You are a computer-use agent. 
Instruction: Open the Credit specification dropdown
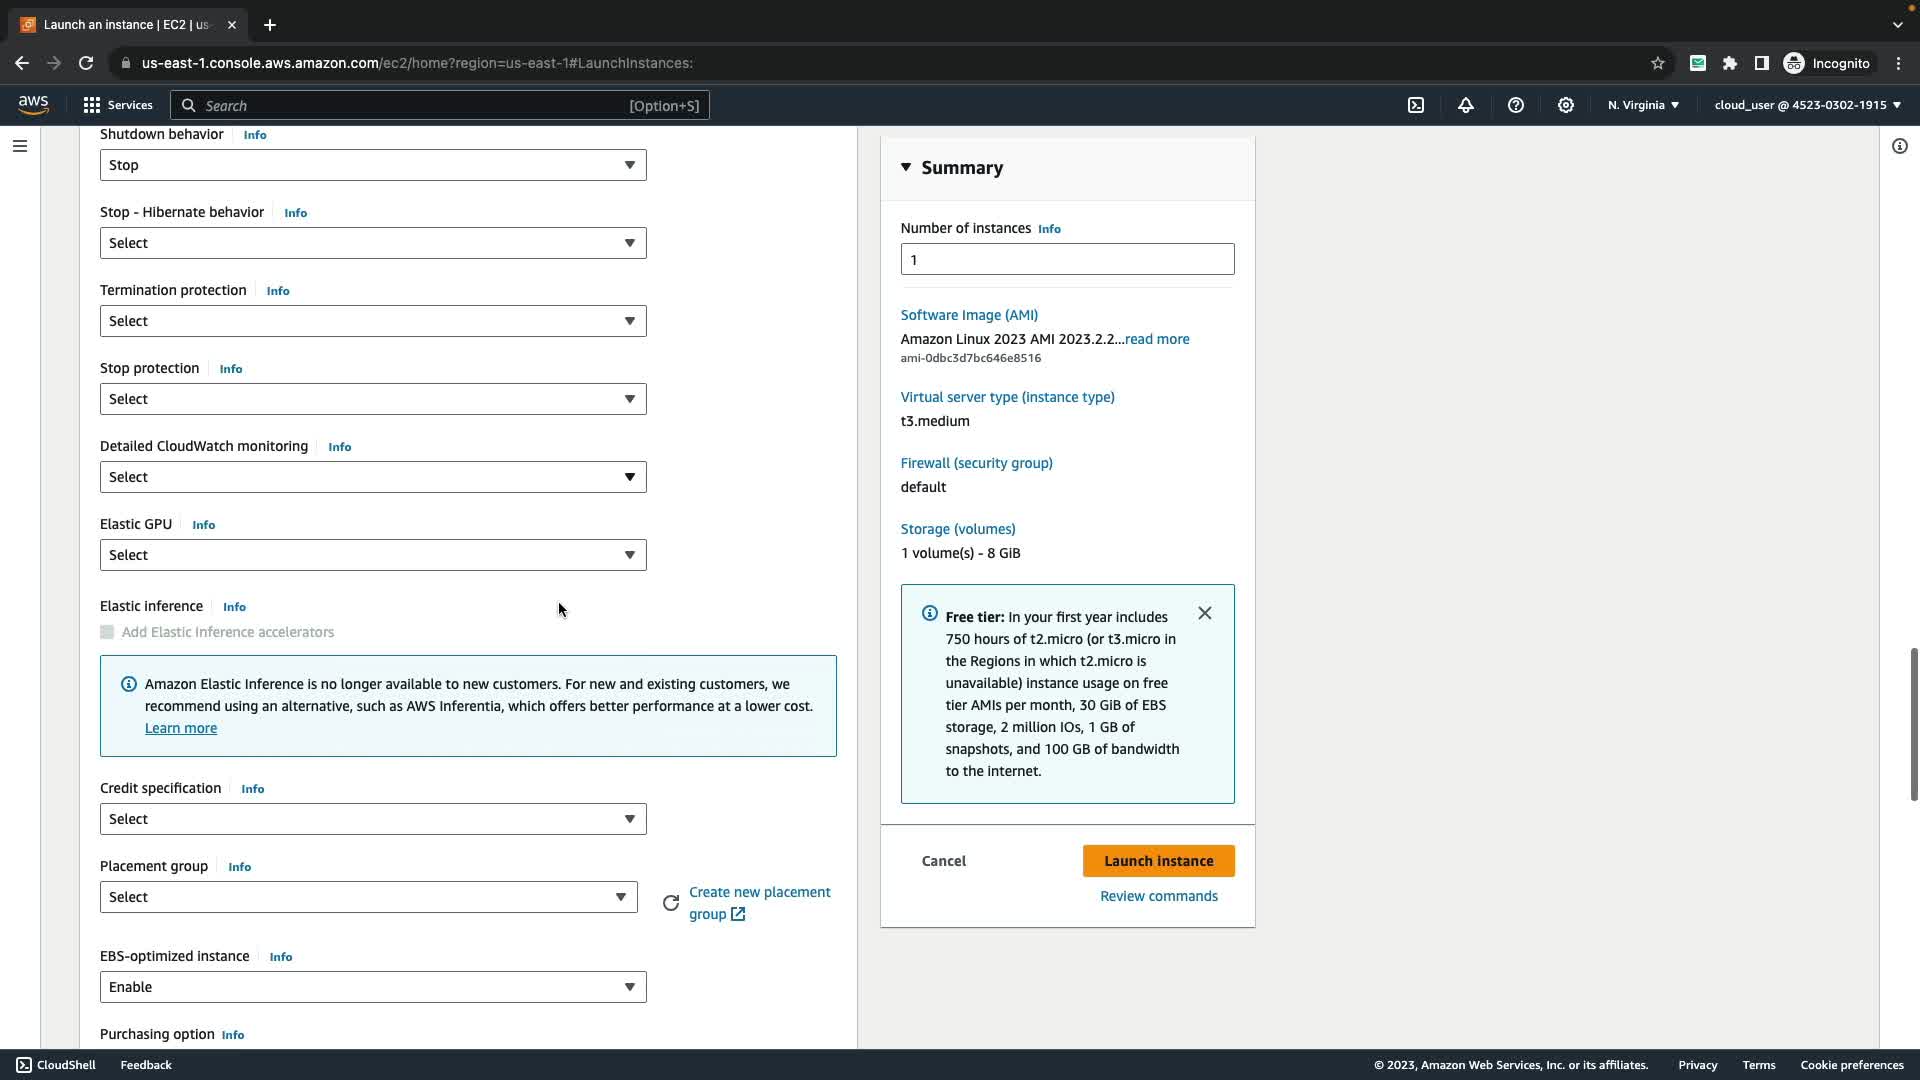[x=373, y=819]
